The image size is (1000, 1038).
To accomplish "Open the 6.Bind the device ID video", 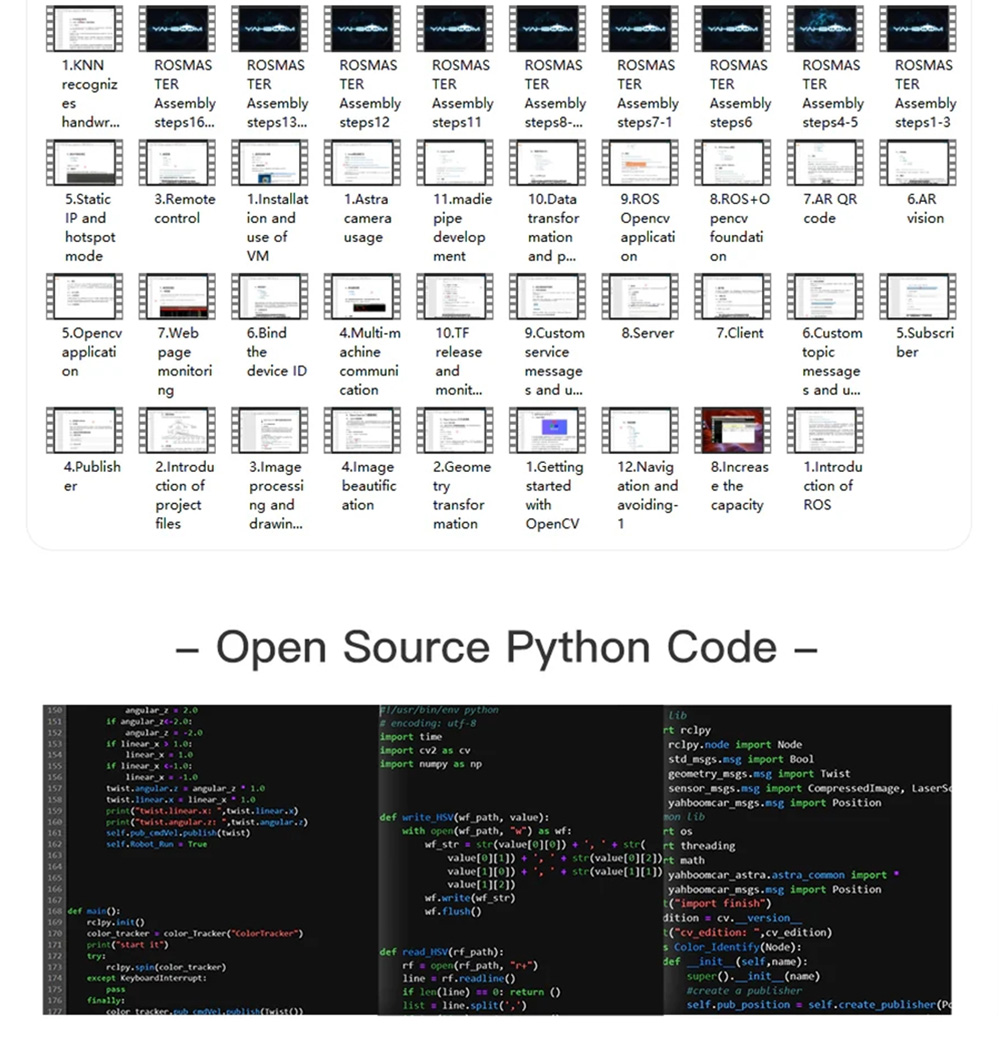I will pos(269,297).
